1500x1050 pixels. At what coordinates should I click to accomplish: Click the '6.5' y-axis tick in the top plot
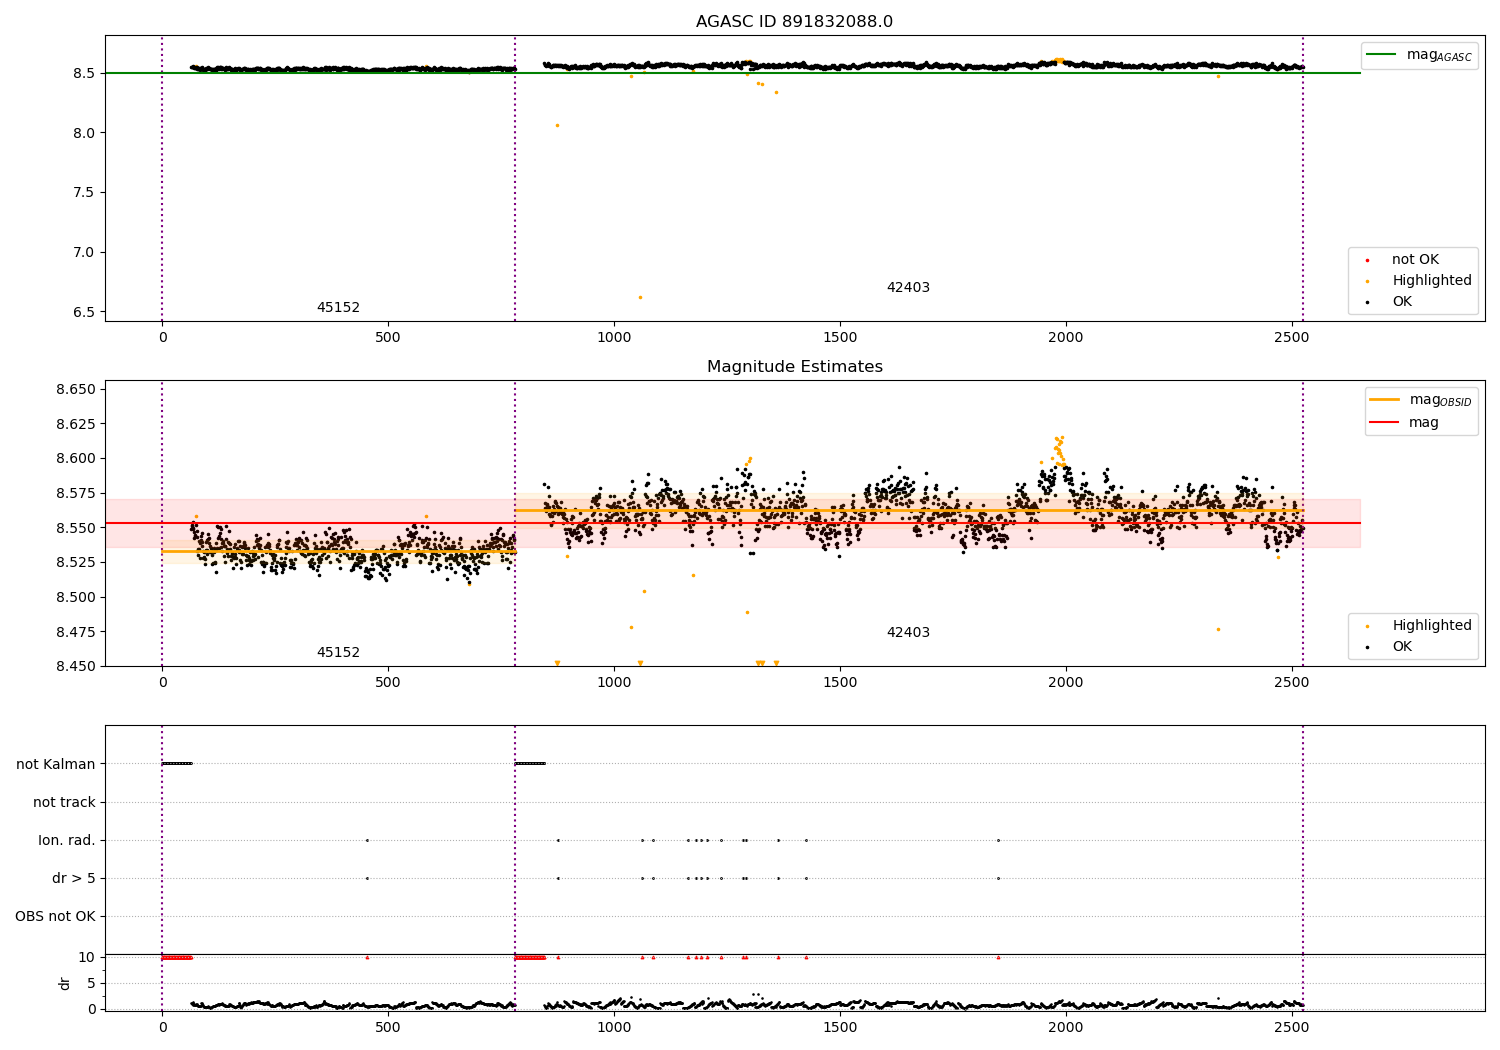(x=84, y=312)
